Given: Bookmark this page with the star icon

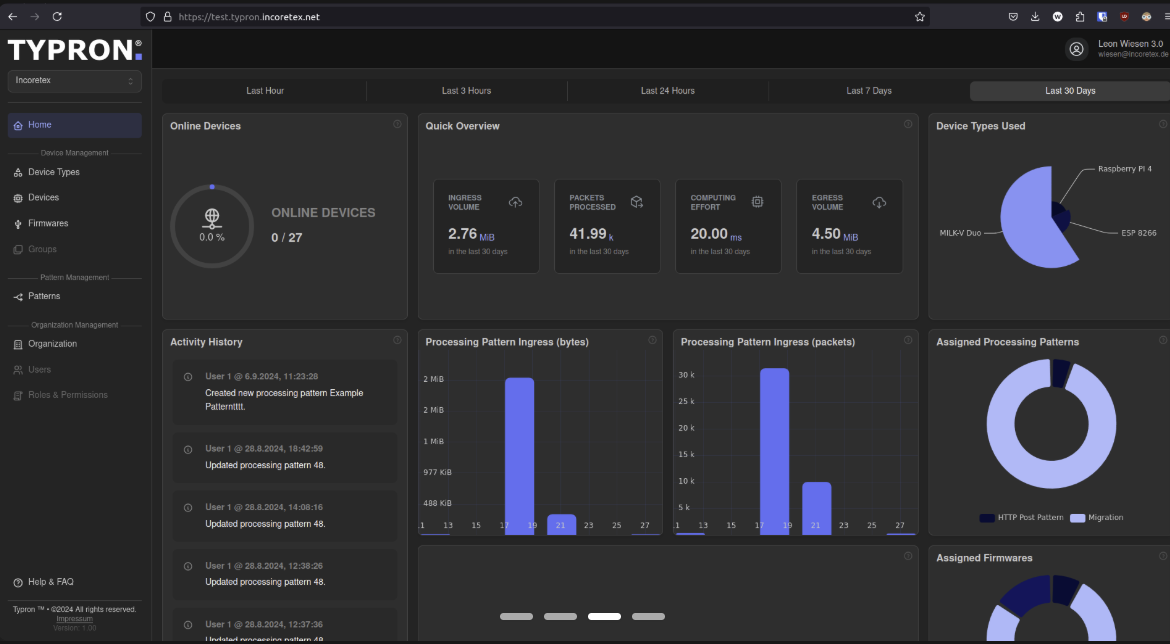Looking at the screenshot, I should 919,16.
